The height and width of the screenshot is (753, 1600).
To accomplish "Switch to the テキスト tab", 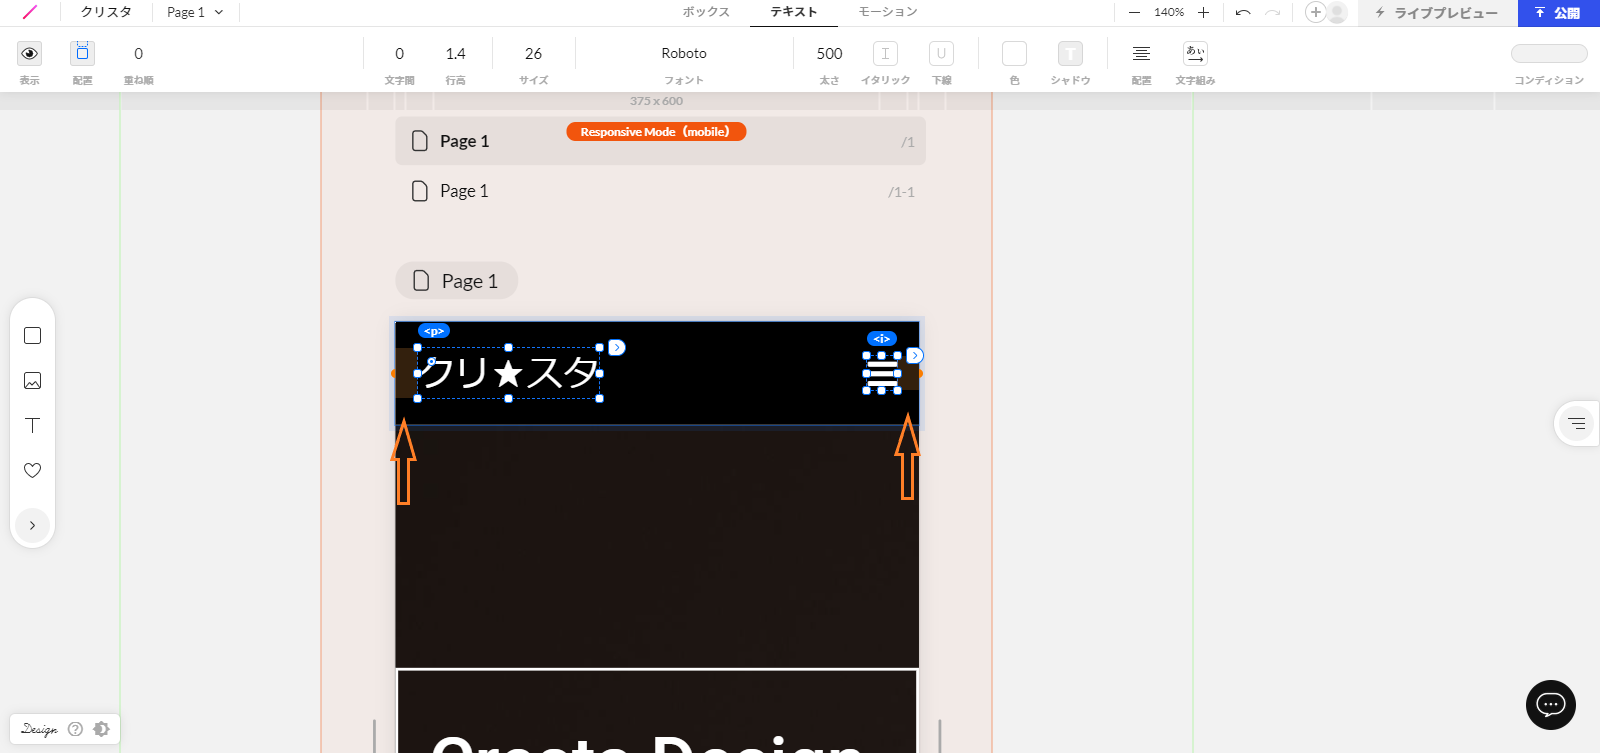I will coord(794,12).
